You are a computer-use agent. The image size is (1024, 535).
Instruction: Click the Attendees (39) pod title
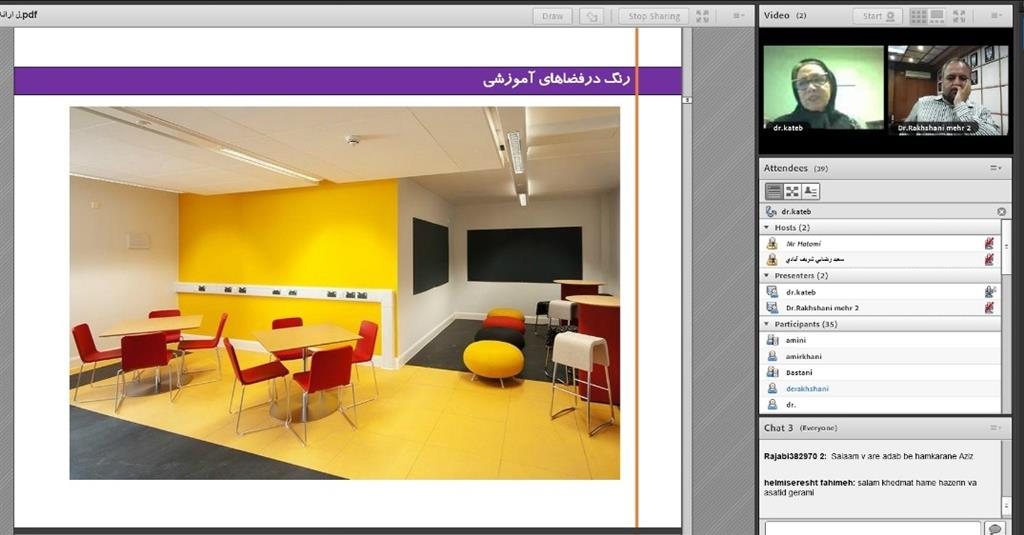795,169
